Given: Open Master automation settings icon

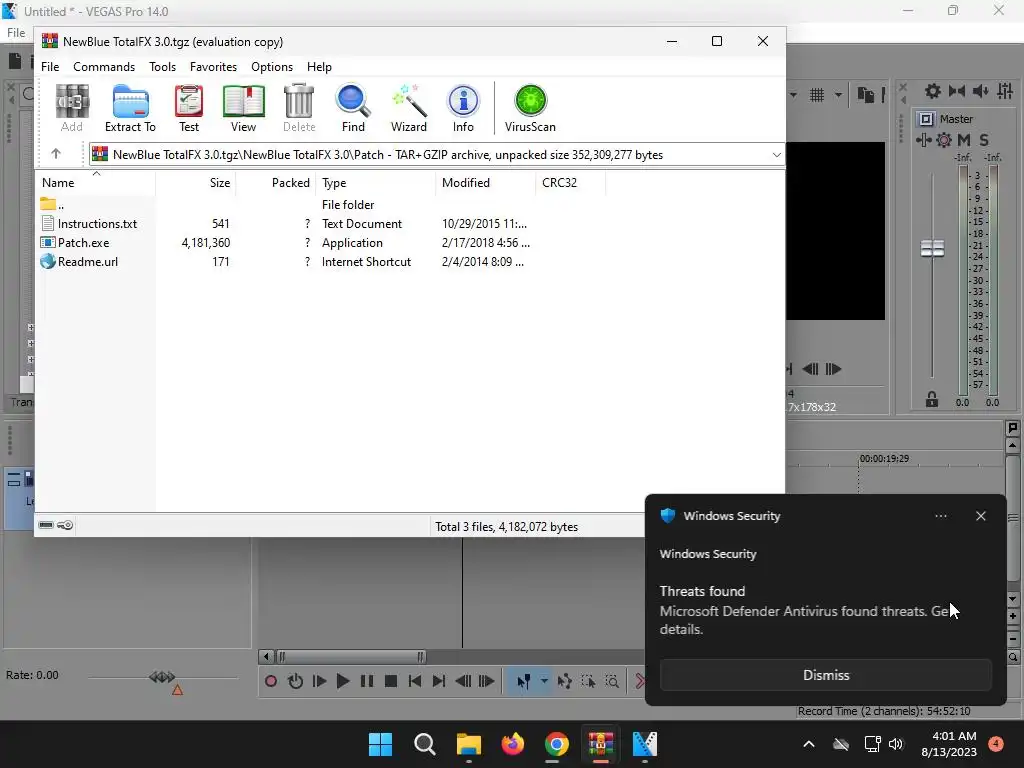Looking at the screenshot, I should pos(944,140).
